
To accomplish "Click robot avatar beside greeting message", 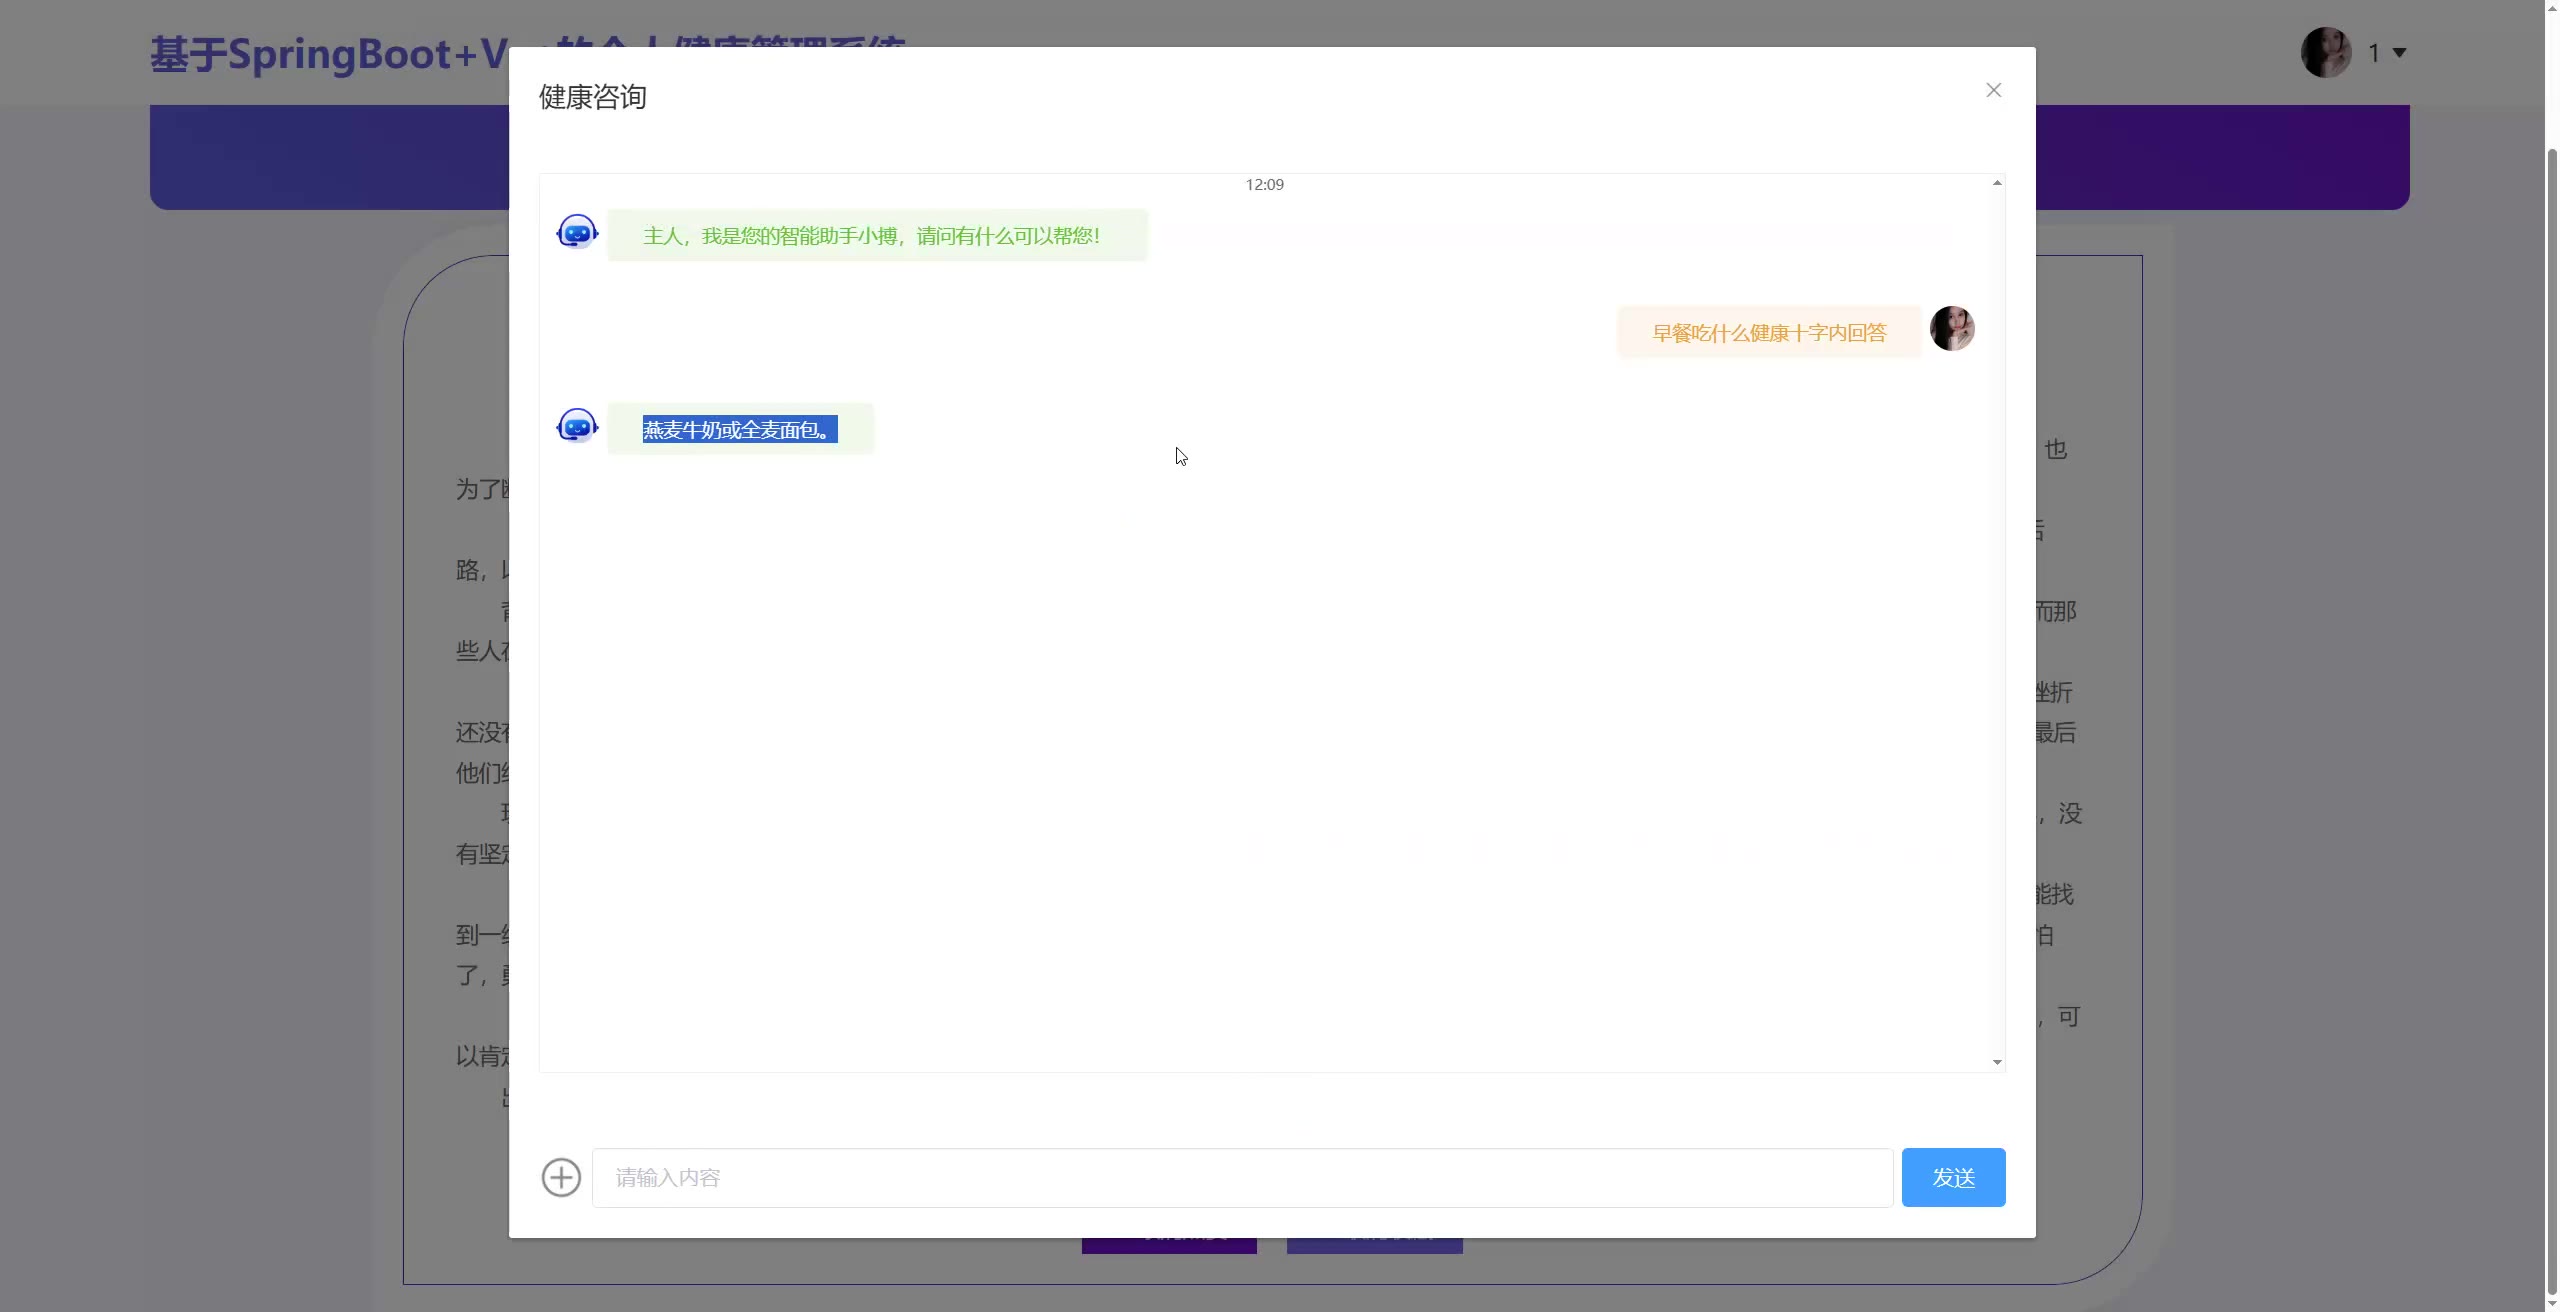I will click(577, 232).
